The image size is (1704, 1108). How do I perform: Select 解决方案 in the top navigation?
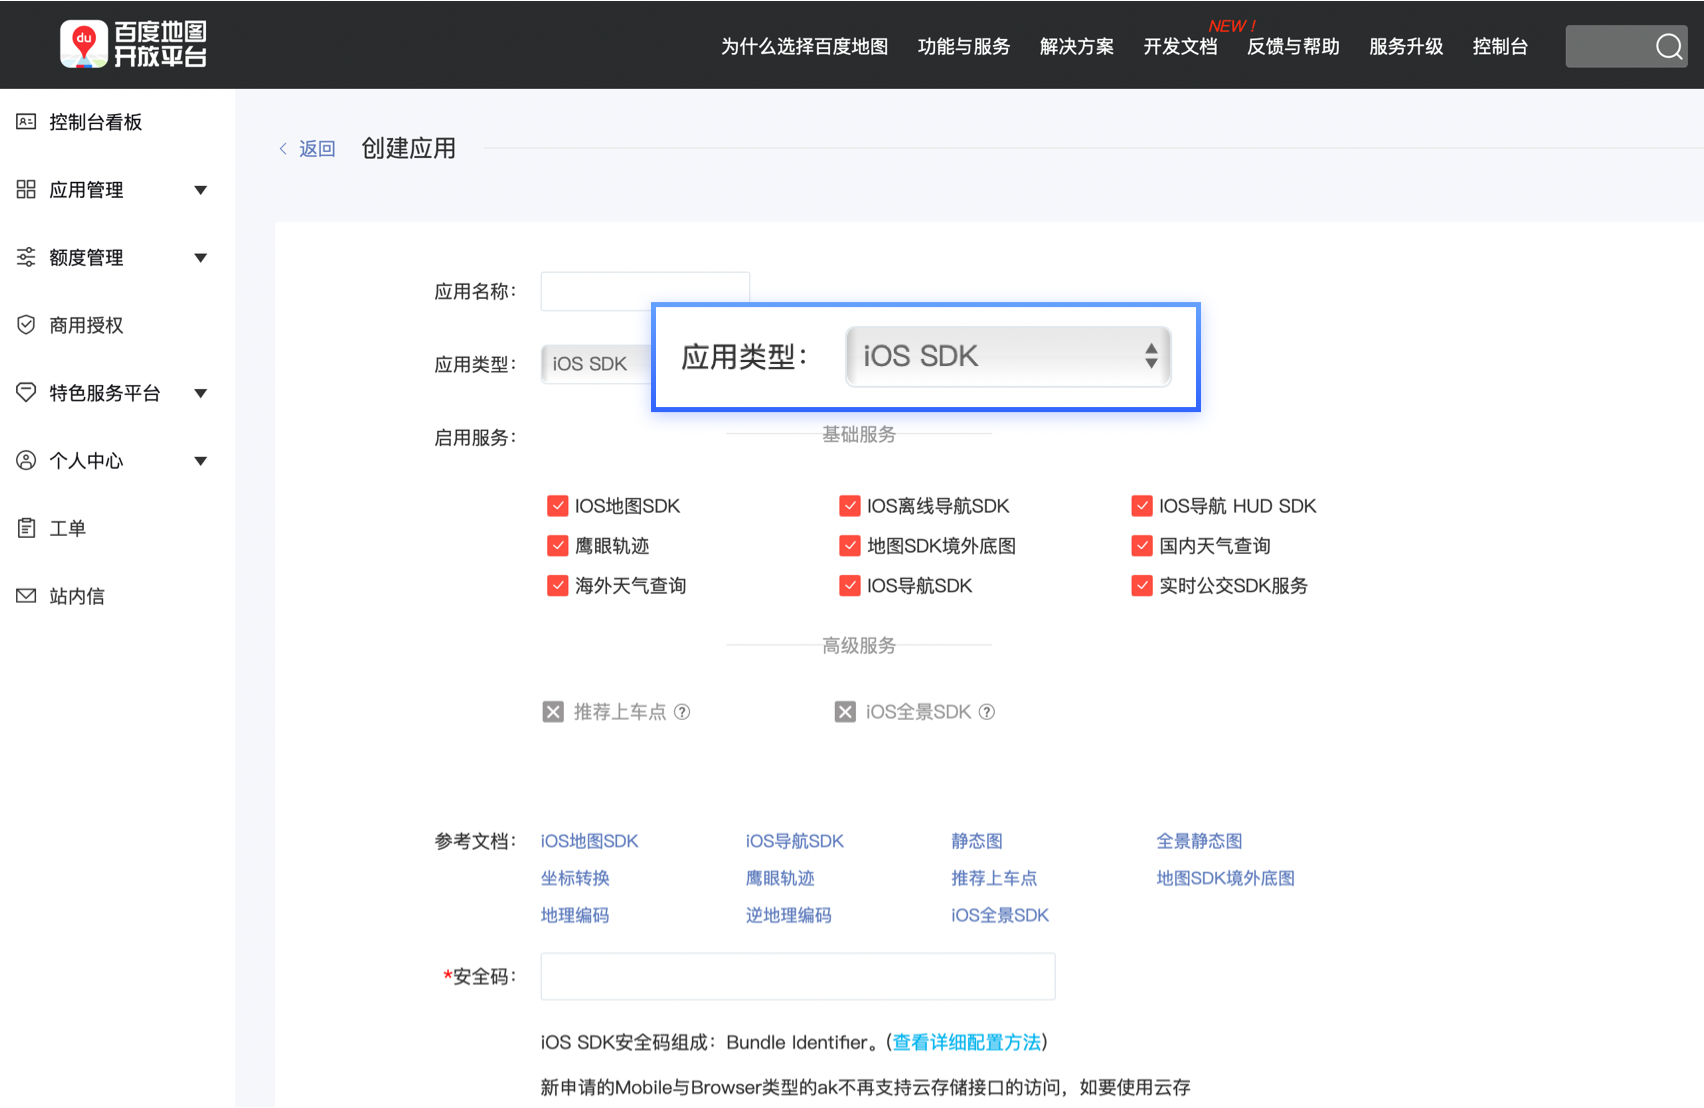tap(1076, 46)
